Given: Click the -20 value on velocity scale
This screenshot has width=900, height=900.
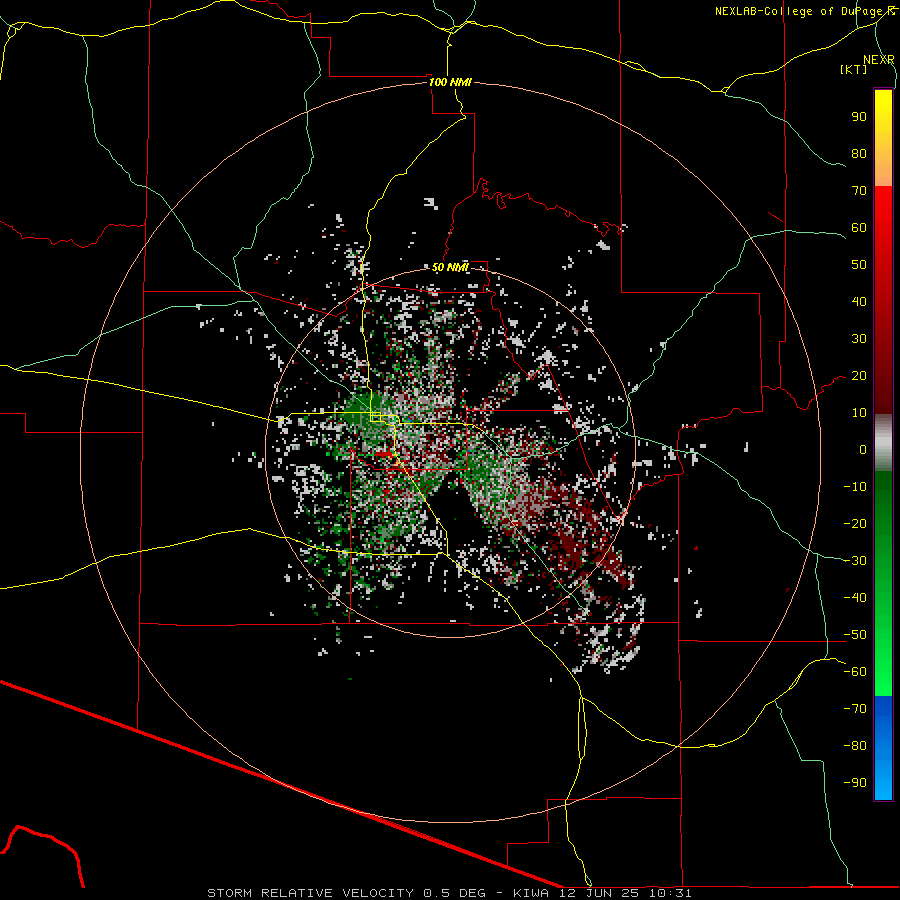Looking at the screenshot, I should (x=855, y=524).
